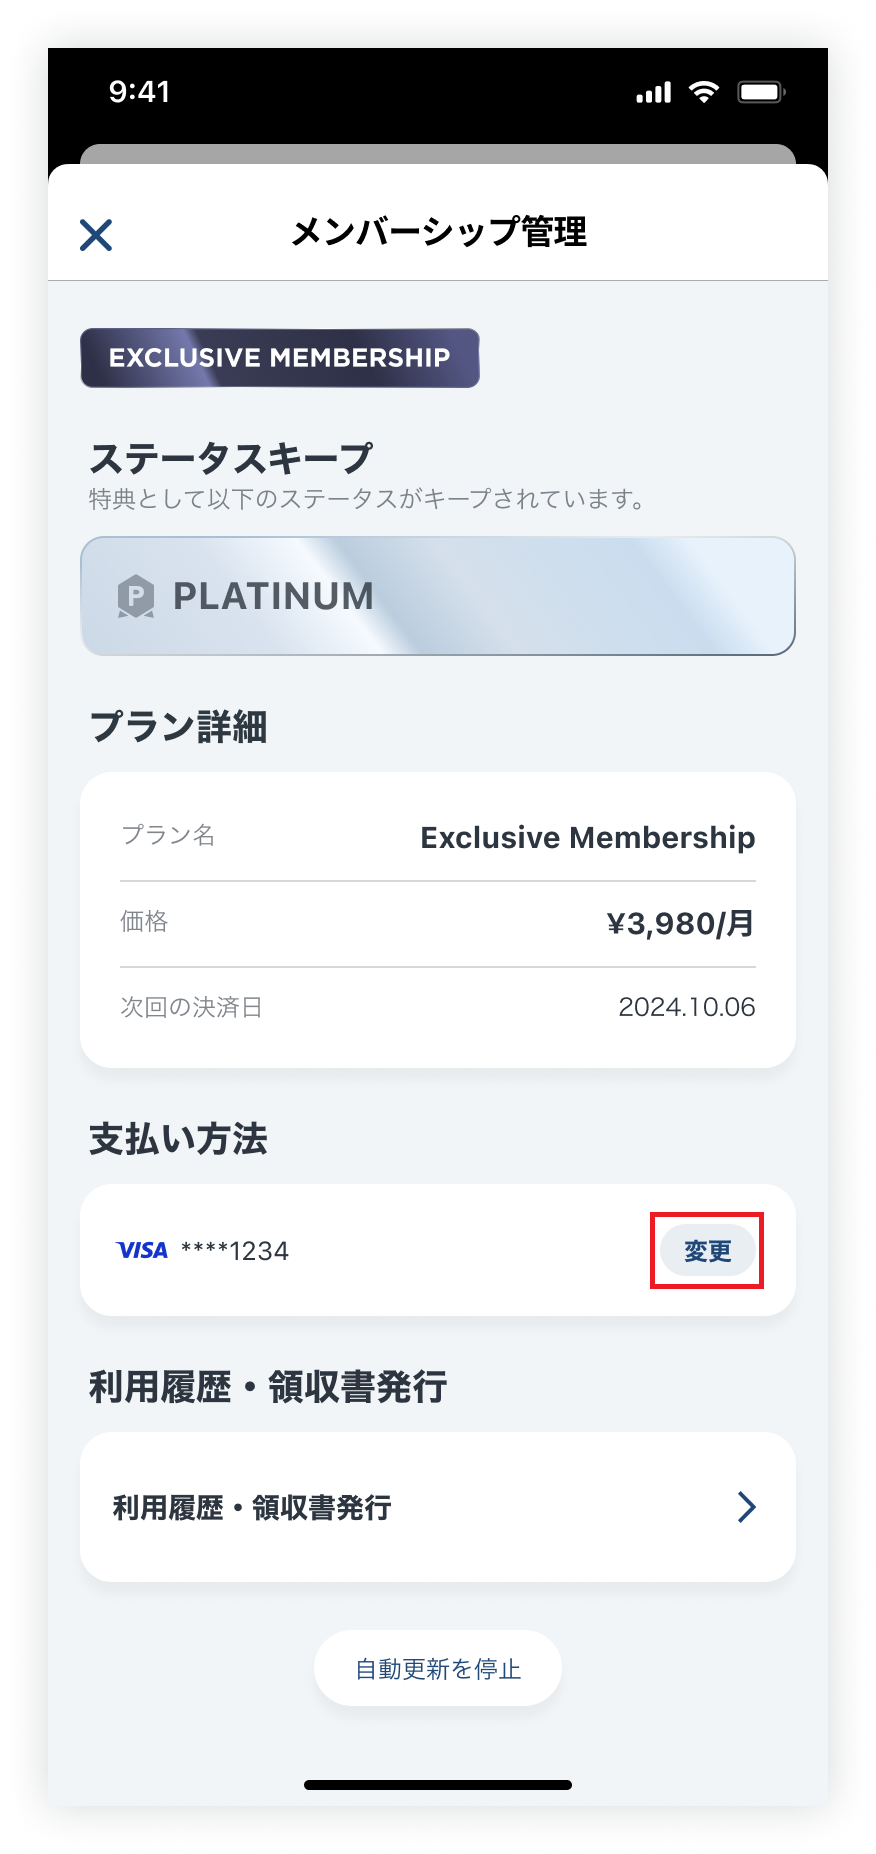This screenshot has height=1854, width=876.
Task: Open 利用履歴・領収書発行 chevron arrow
Action: 746,1506
